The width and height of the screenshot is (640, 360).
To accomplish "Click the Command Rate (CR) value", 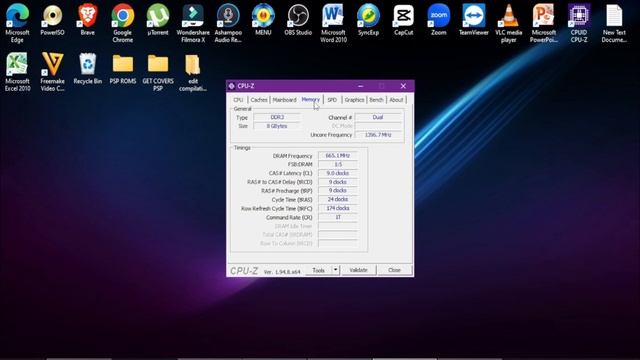I will coord(338,217).
